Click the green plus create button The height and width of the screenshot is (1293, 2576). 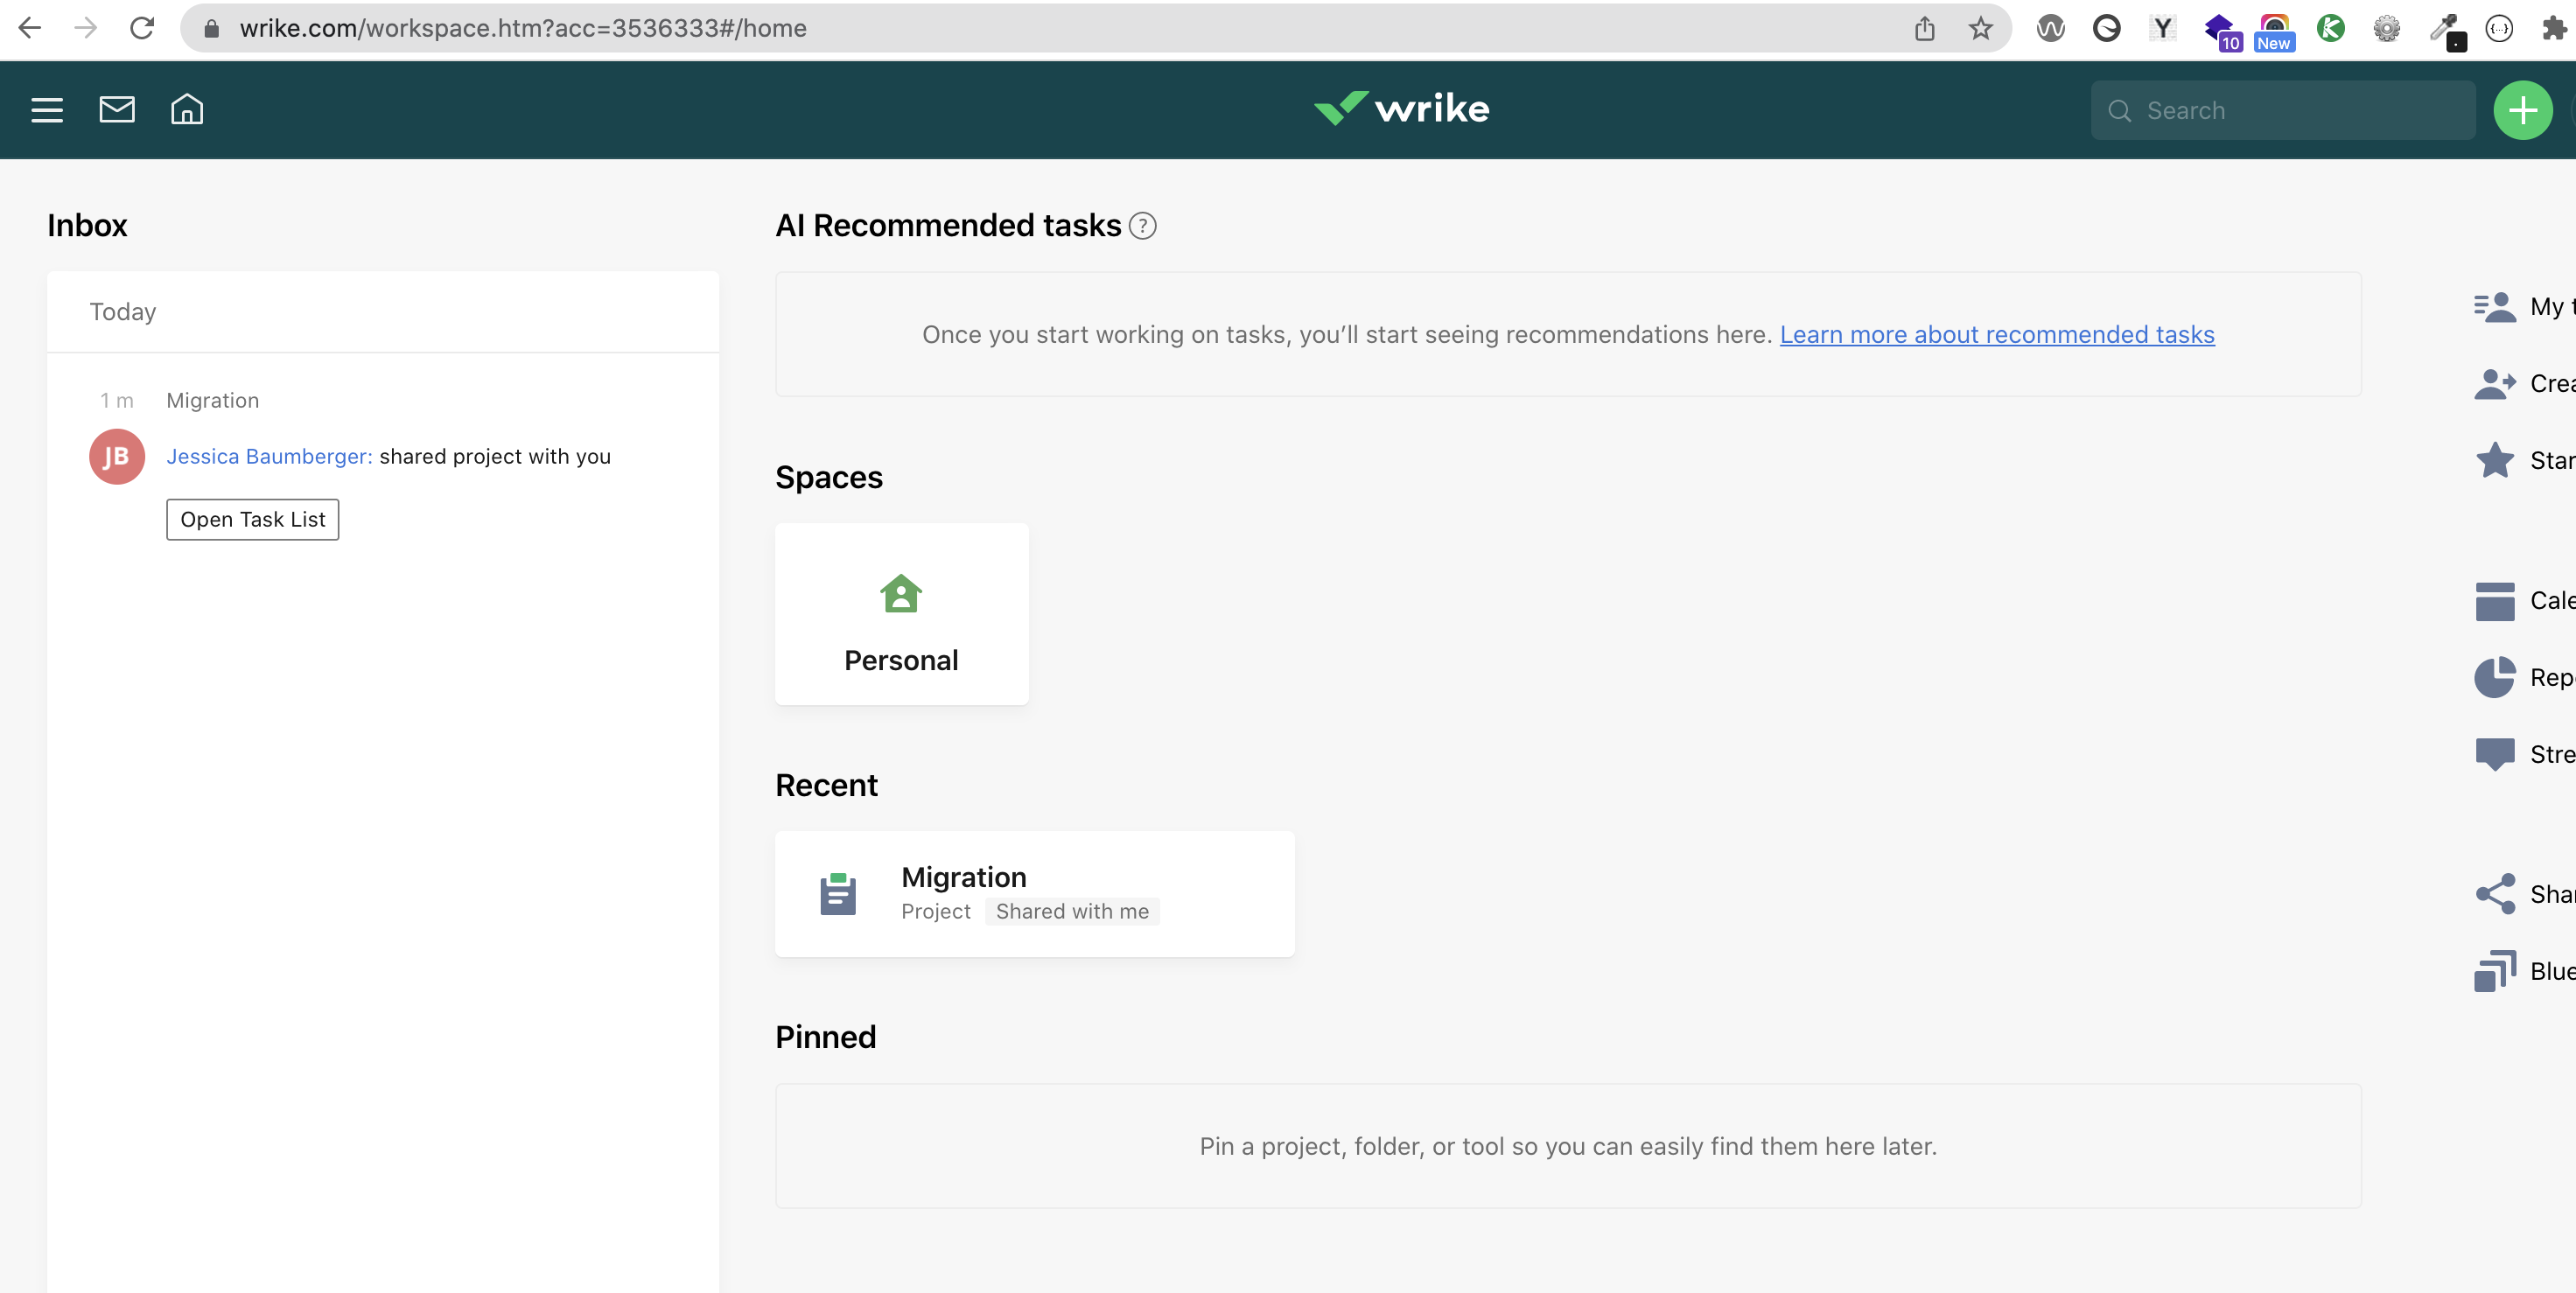coord(2522,110)
